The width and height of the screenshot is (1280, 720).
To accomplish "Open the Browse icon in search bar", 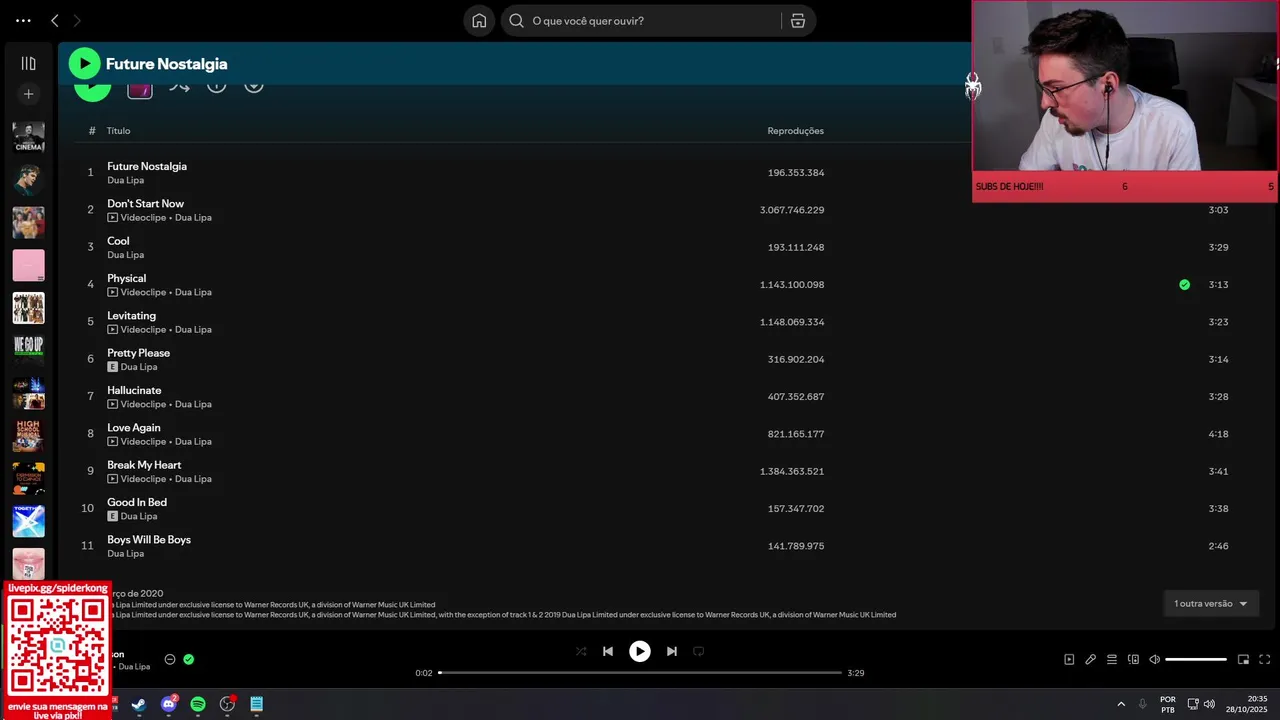I will (x=797, y=21).
